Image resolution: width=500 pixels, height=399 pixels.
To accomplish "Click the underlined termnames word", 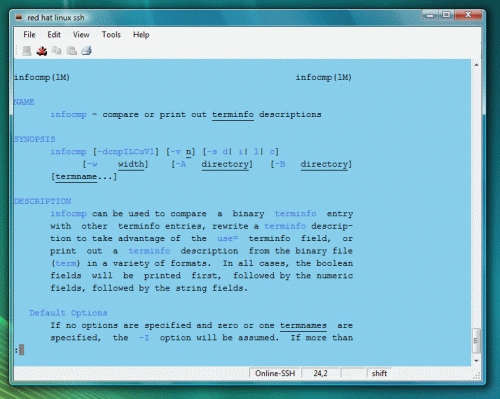I will [303, 325].
